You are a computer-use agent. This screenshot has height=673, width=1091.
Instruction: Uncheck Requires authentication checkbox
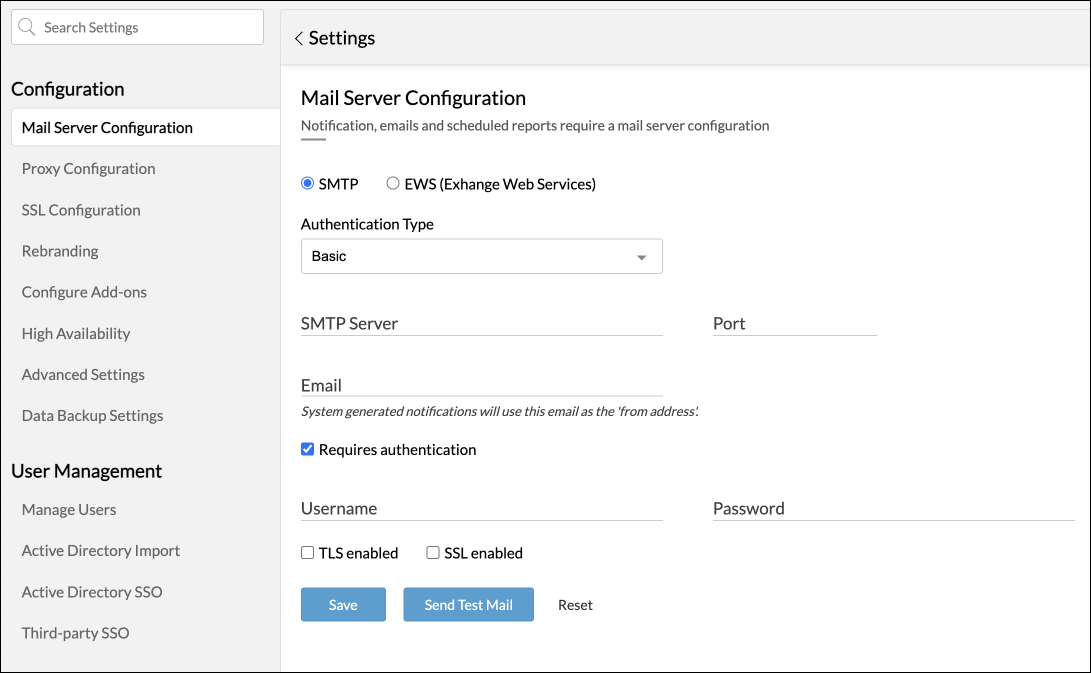[308, 450]
